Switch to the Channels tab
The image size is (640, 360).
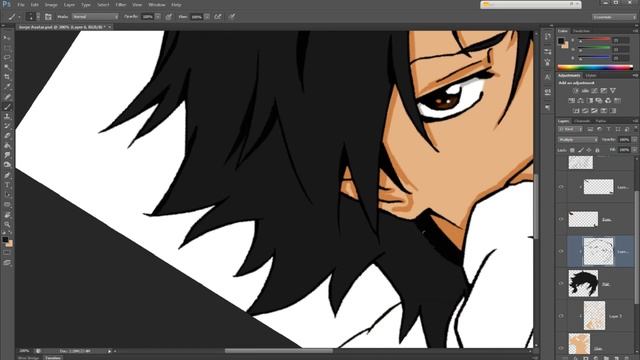point(582,121)
